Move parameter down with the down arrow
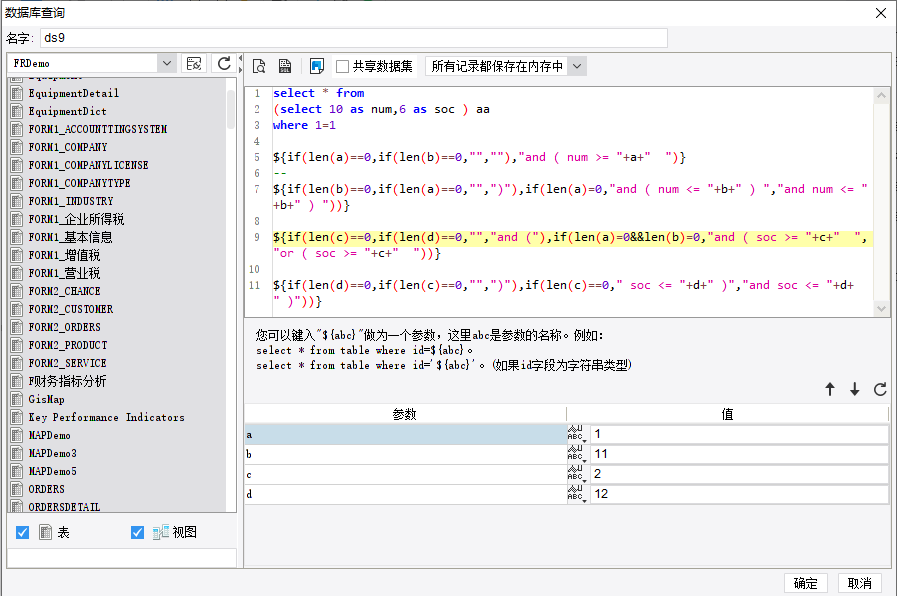Viewport: 897px width, 596px height. 854,390
